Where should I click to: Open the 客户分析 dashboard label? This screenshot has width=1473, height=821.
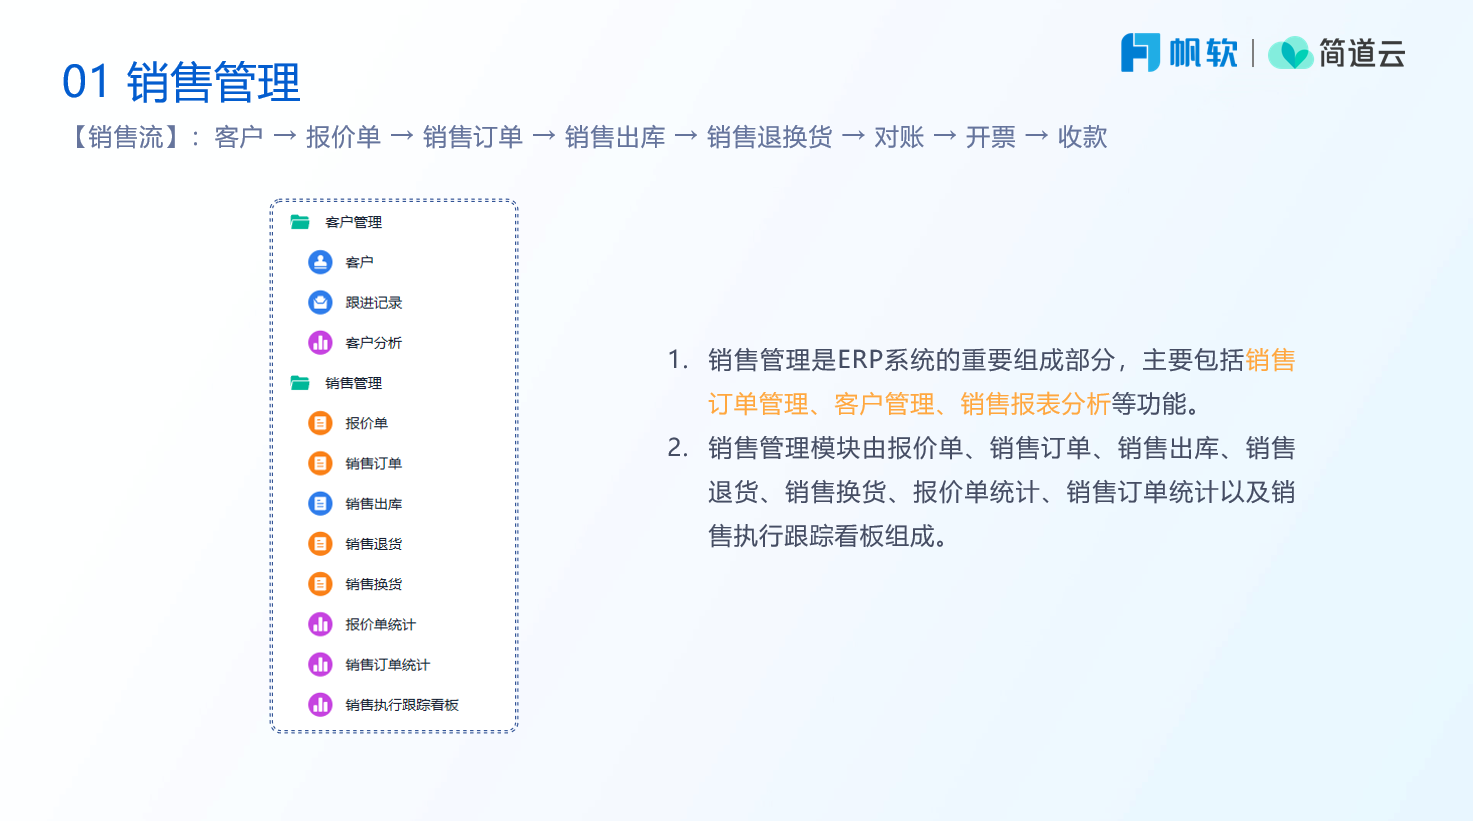click(x=373, y=343)
